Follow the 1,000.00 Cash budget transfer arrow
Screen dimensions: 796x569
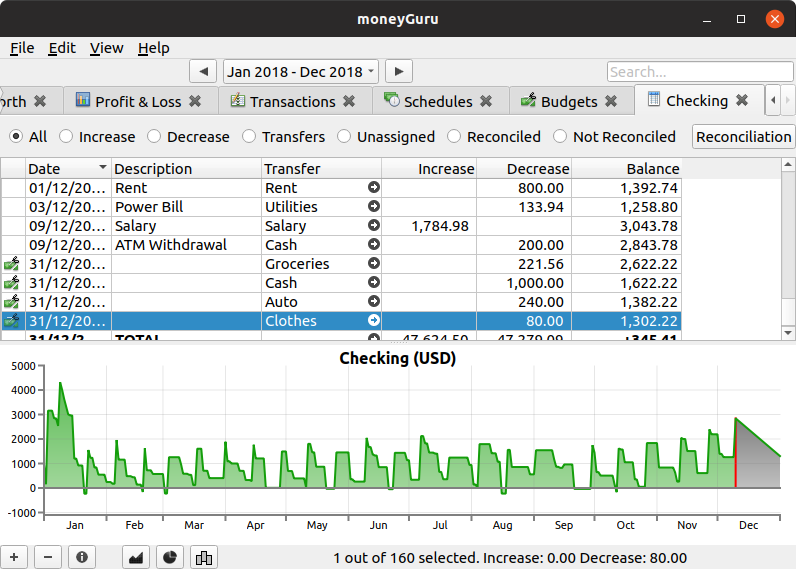pyautogui.click(x=374, y=282)
